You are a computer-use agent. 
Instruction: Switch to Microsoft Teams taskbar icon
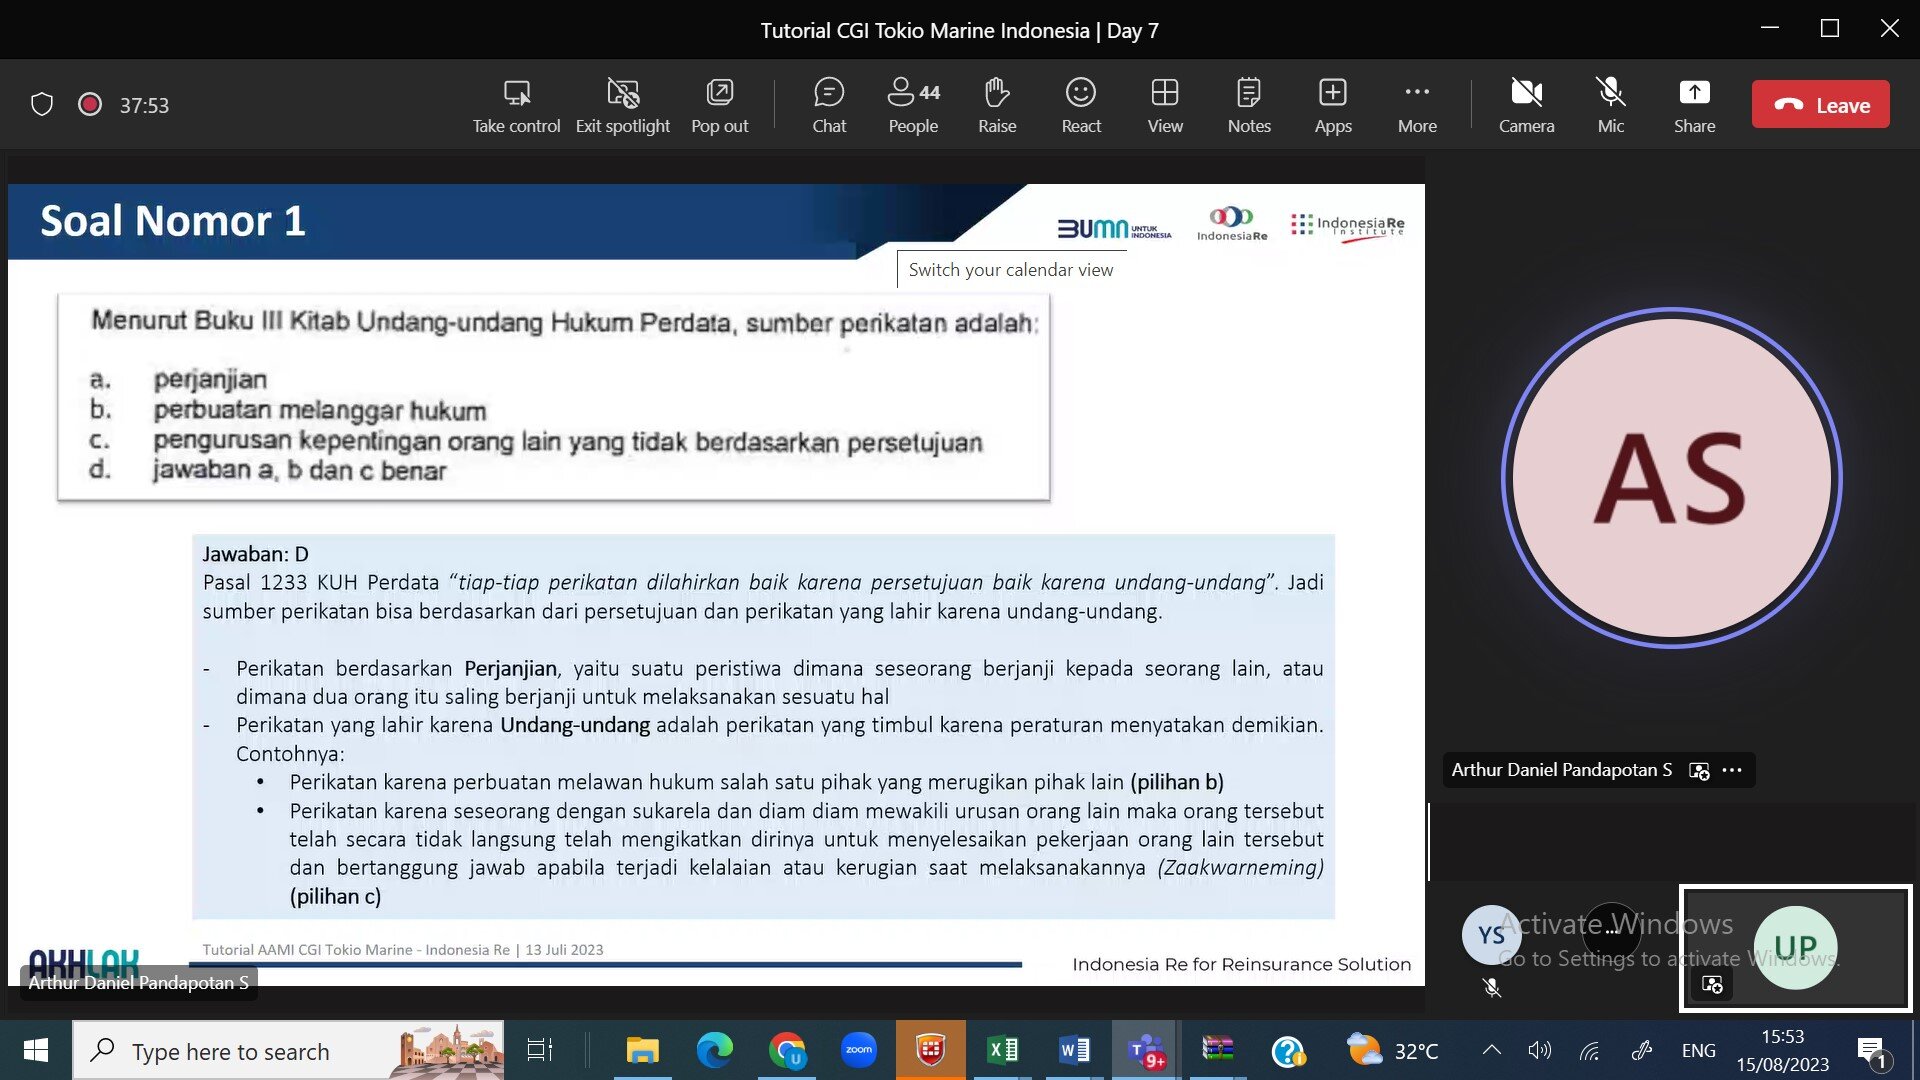(x=1146, y=1050)
